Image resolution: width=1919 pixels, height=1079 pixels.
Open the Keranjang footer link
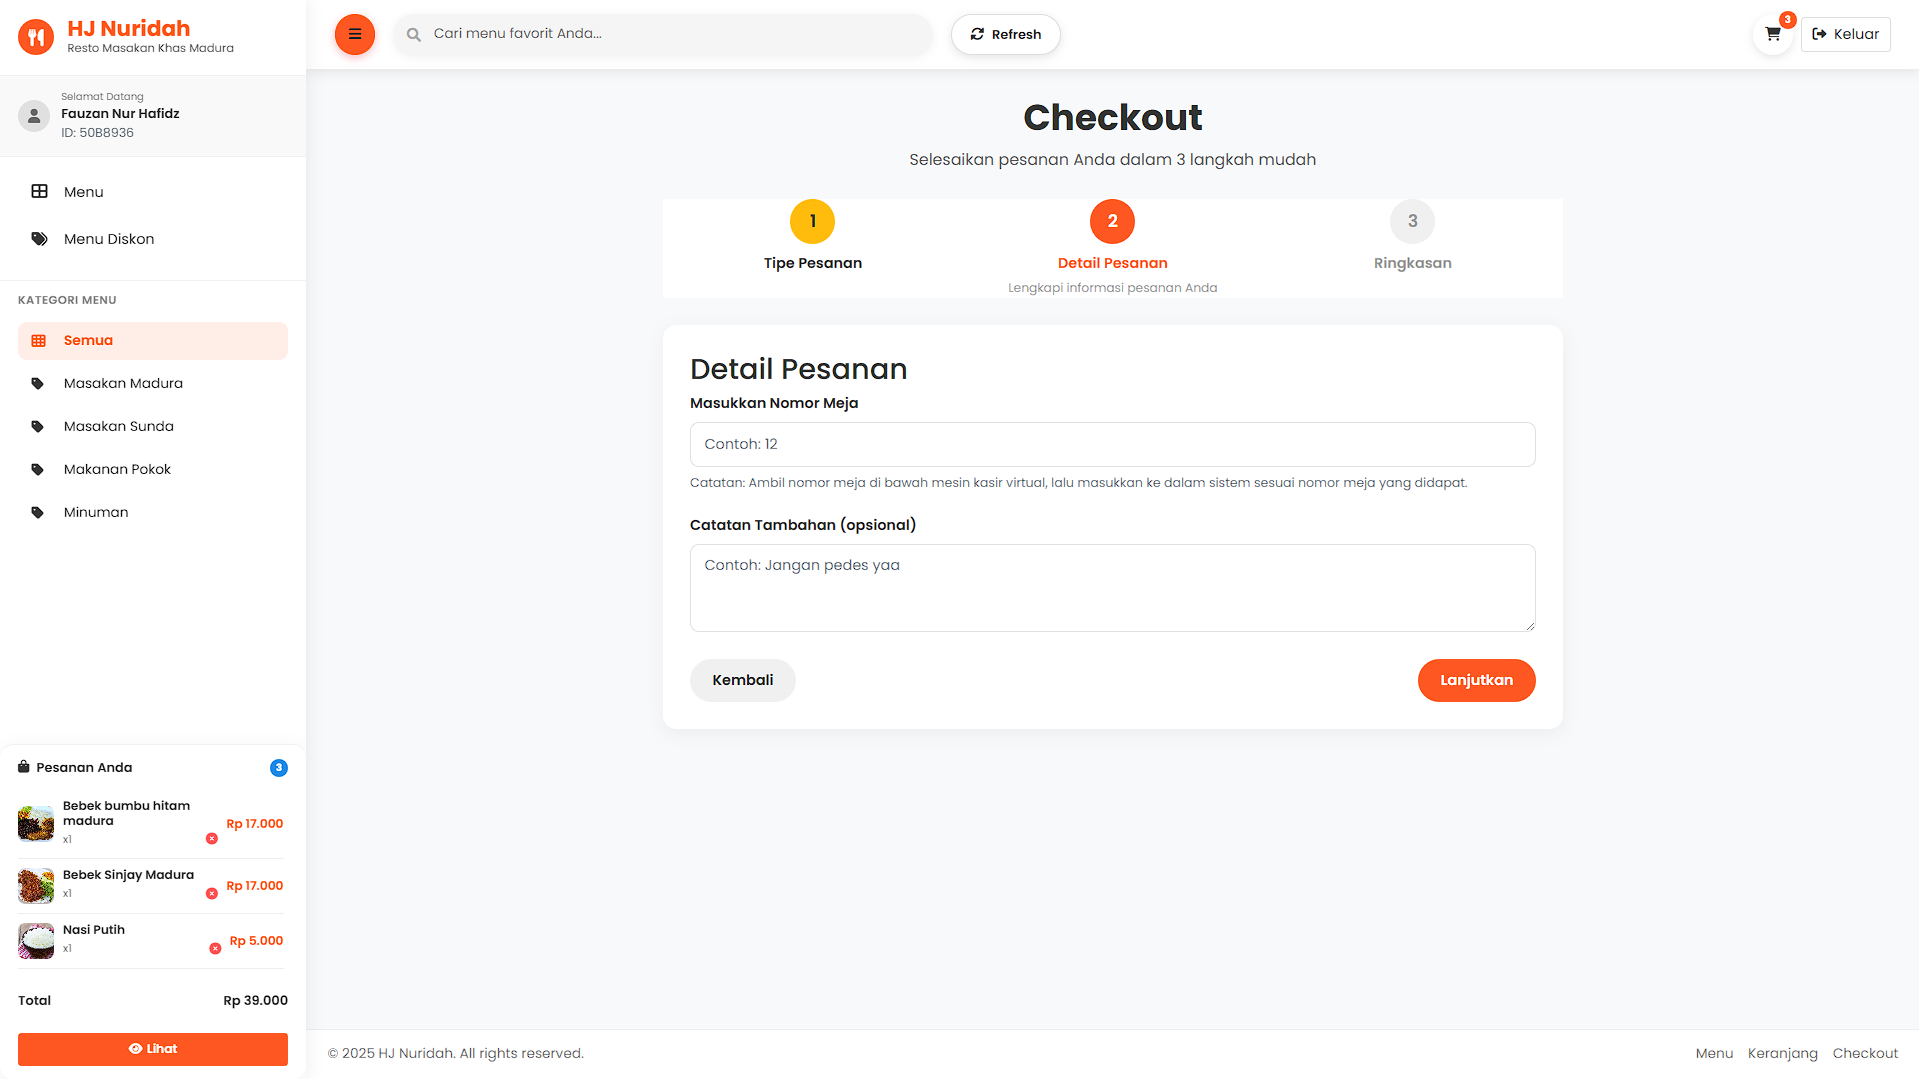[x=1782, y=1053]
